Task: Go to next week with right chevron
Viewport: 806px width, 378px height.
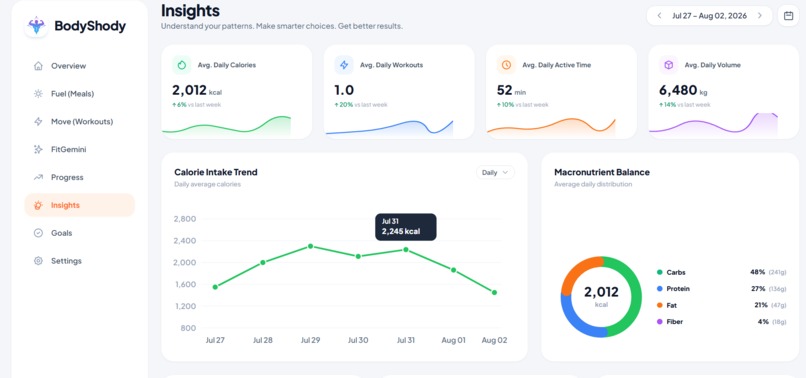Action: [760, 15]
